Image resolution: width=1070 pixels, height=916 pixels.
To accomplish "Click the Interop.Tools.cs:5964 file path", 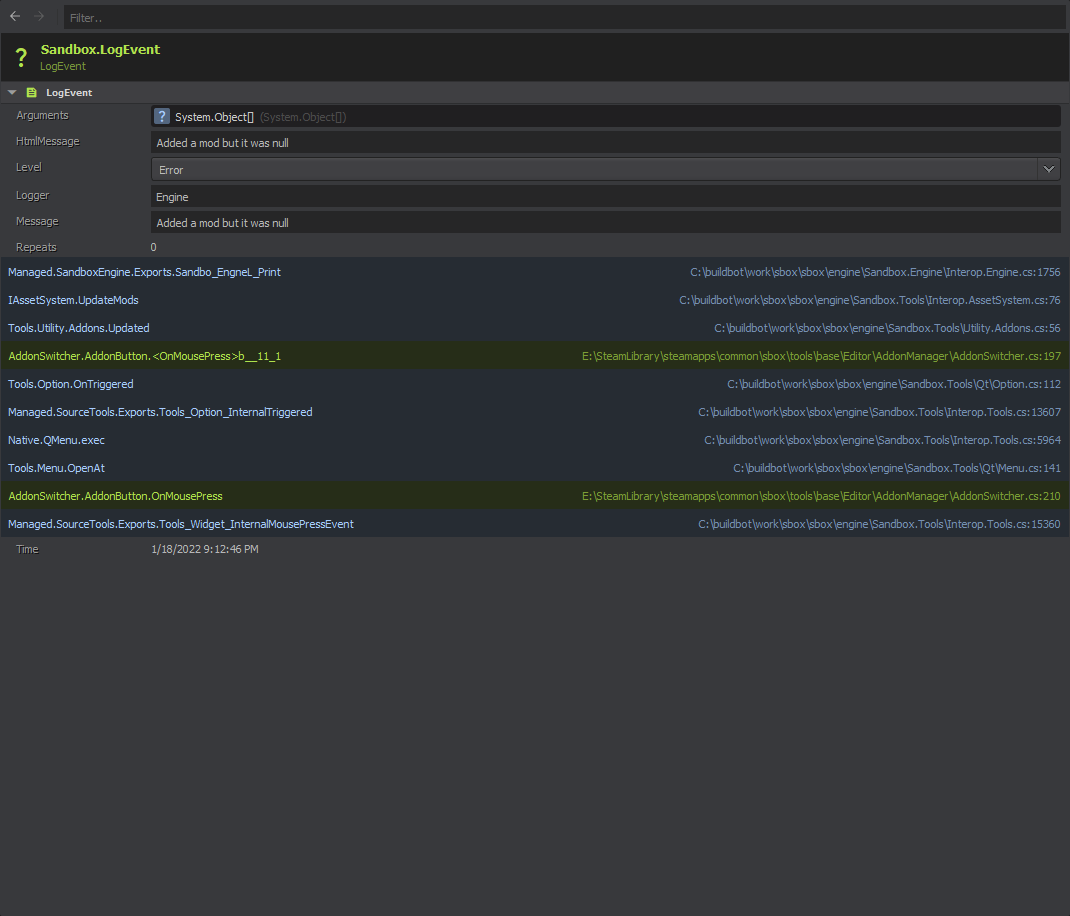I will [x=882, y=440].
